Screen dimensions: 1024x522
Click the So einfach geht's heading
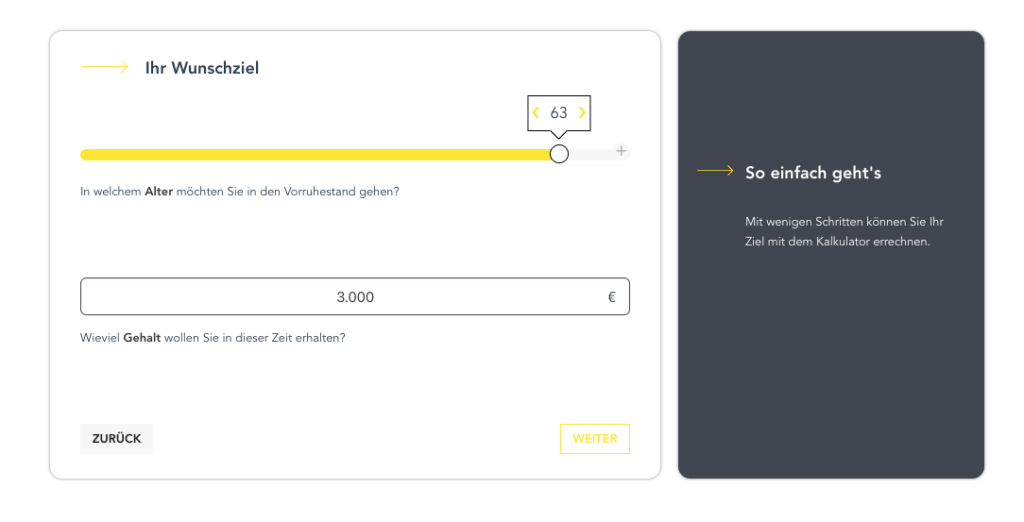(813, 173)
